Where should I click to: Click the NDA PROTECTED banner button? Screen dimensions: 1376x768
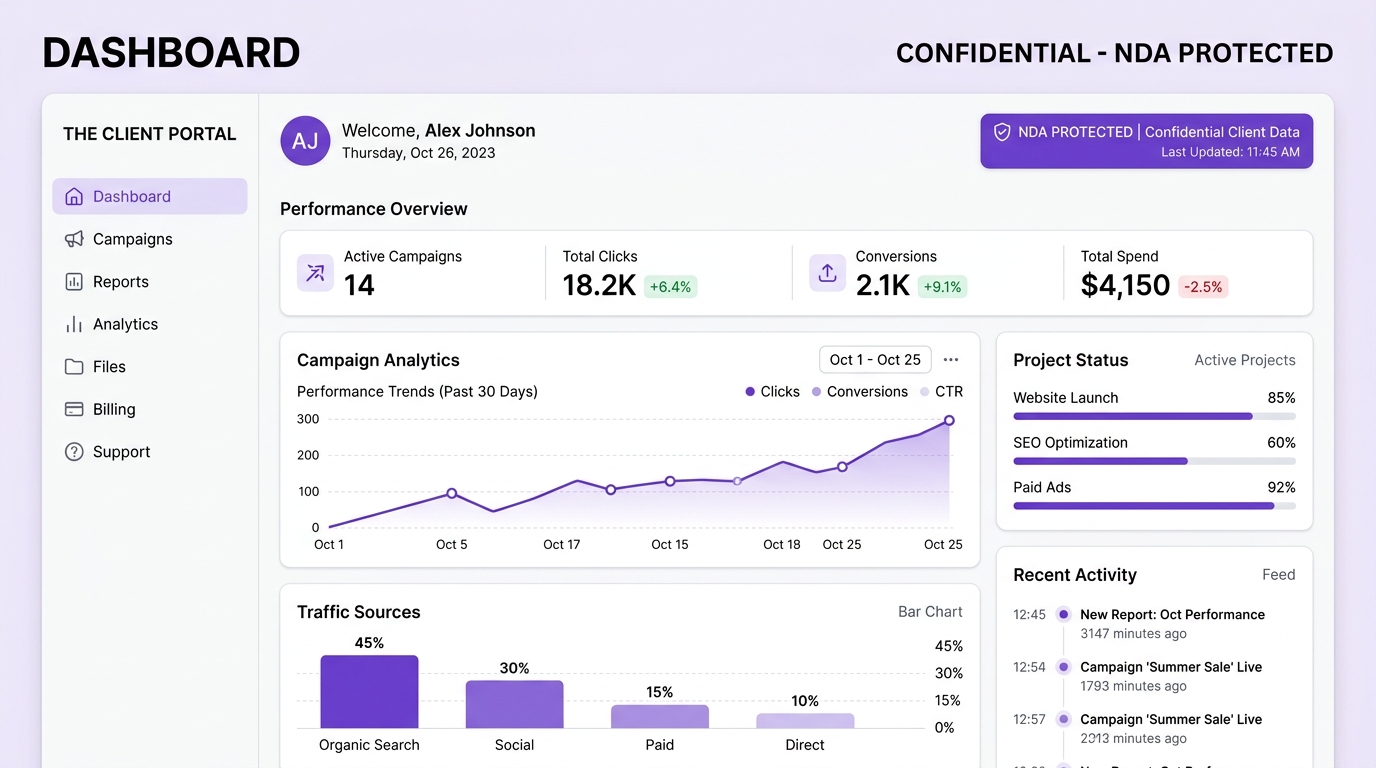(x=1146, y=141)
